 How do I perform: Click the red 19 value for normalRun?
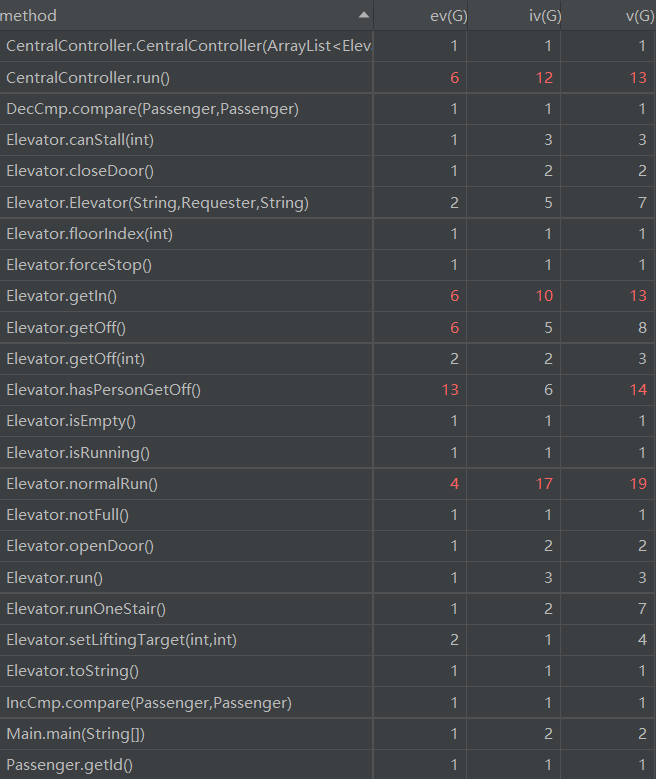point(638,483)
